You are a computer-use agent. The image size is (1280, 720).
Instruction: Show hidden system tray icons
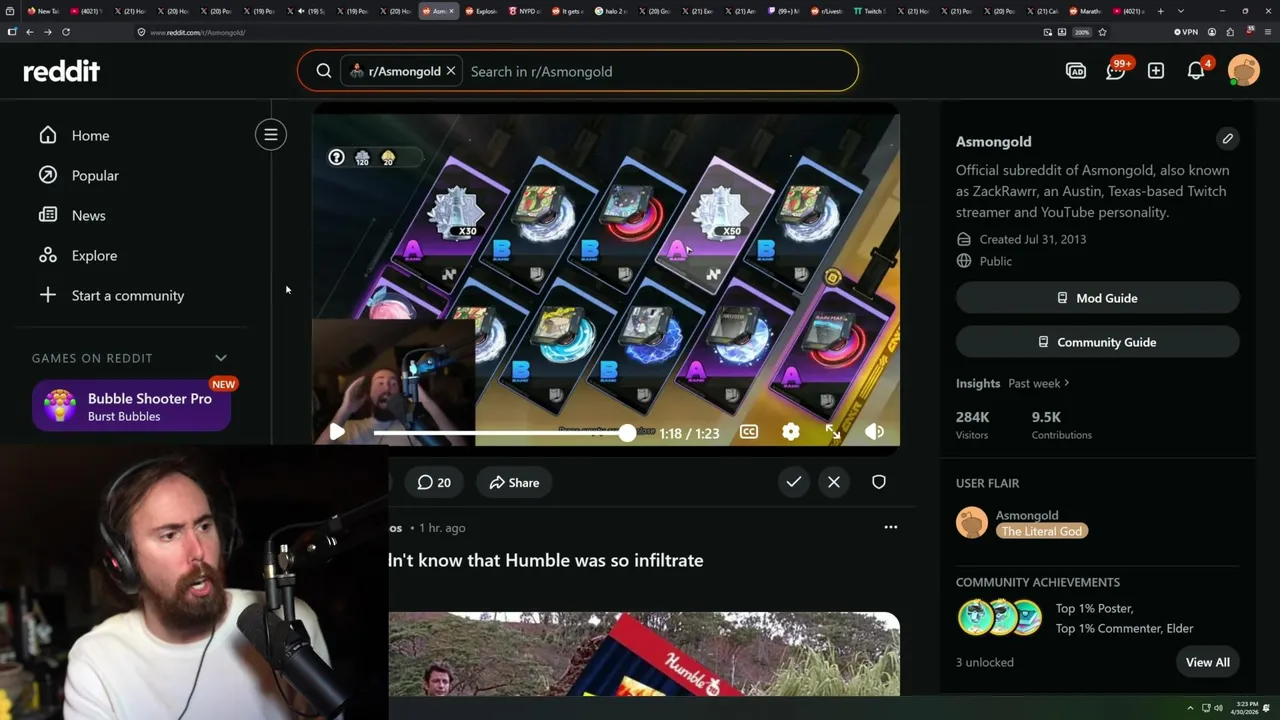pyautogui.click(x=1190, y=708)
